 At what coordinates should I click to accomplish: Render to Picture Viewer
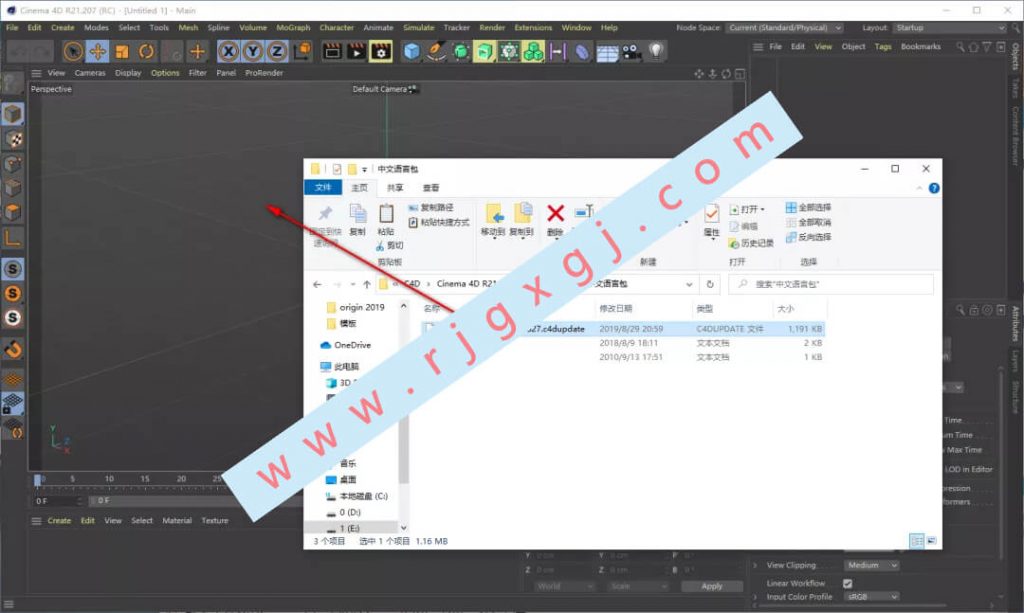pyautogui.click(x=357, y=51)
